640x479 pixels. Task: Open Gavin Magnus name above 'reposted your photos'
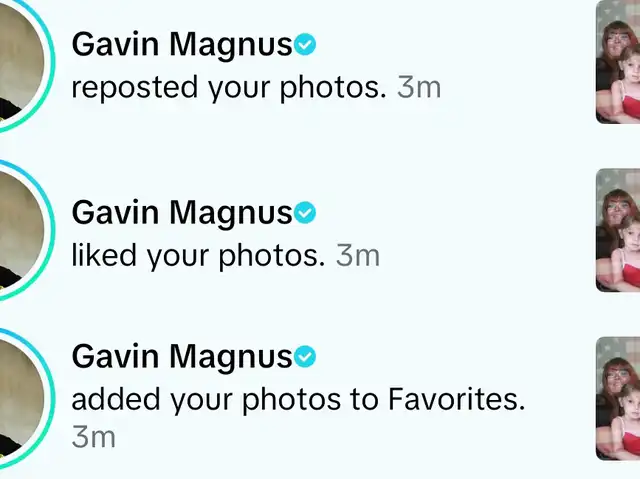(182, 45)
